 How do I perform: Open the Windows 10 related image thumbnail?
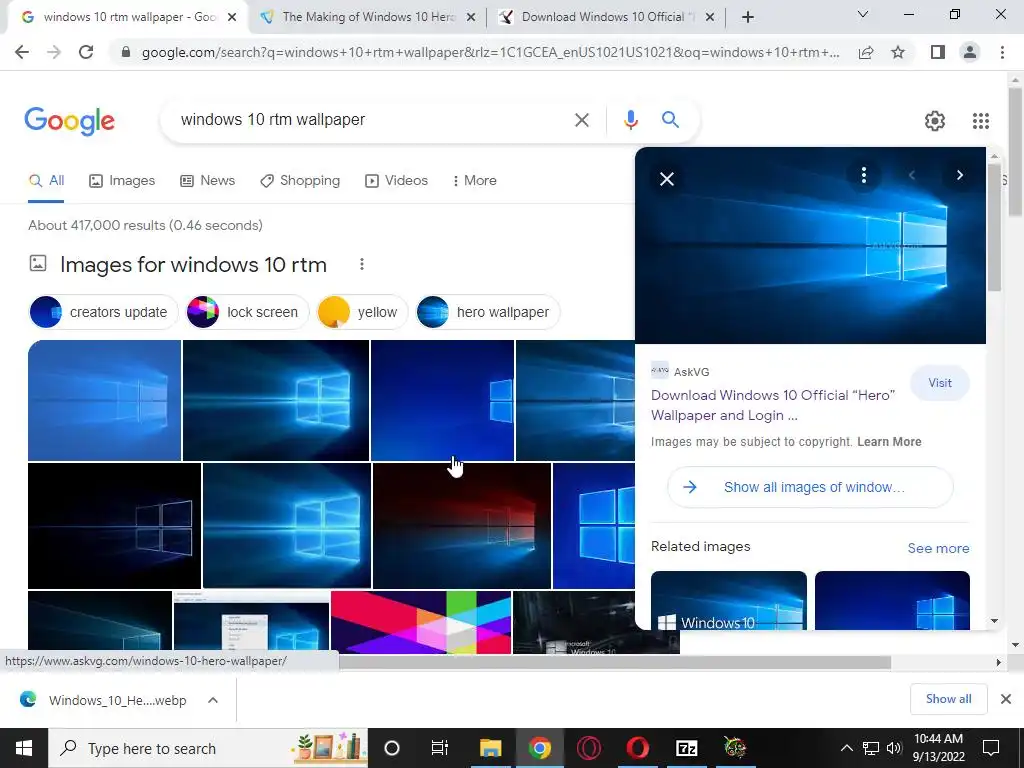pyautogui.click(x=729, y=601)
